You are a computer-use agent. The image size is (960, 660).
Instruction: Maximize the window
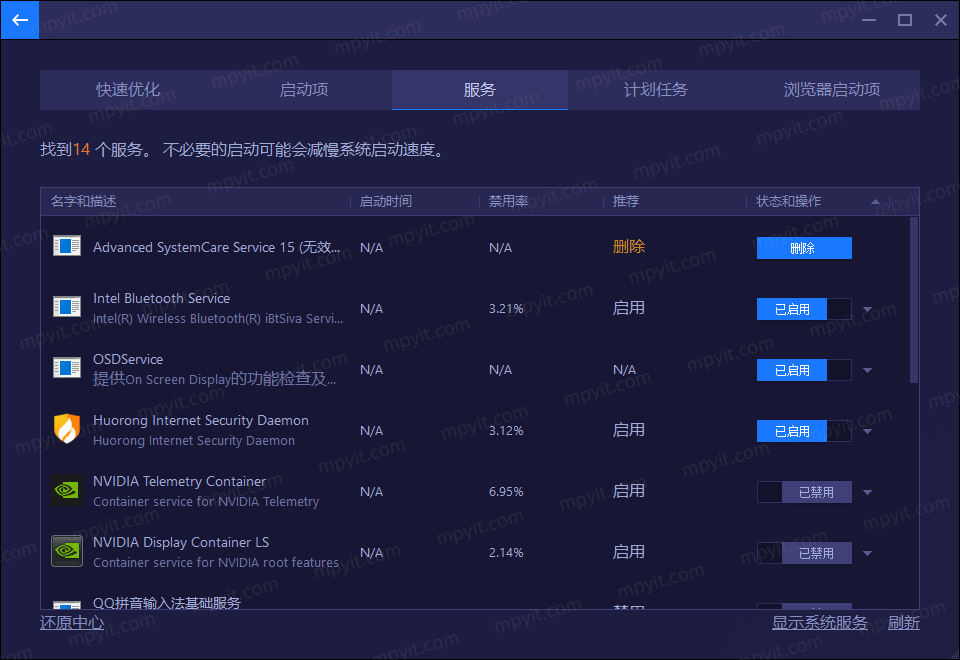coord(905,20)
